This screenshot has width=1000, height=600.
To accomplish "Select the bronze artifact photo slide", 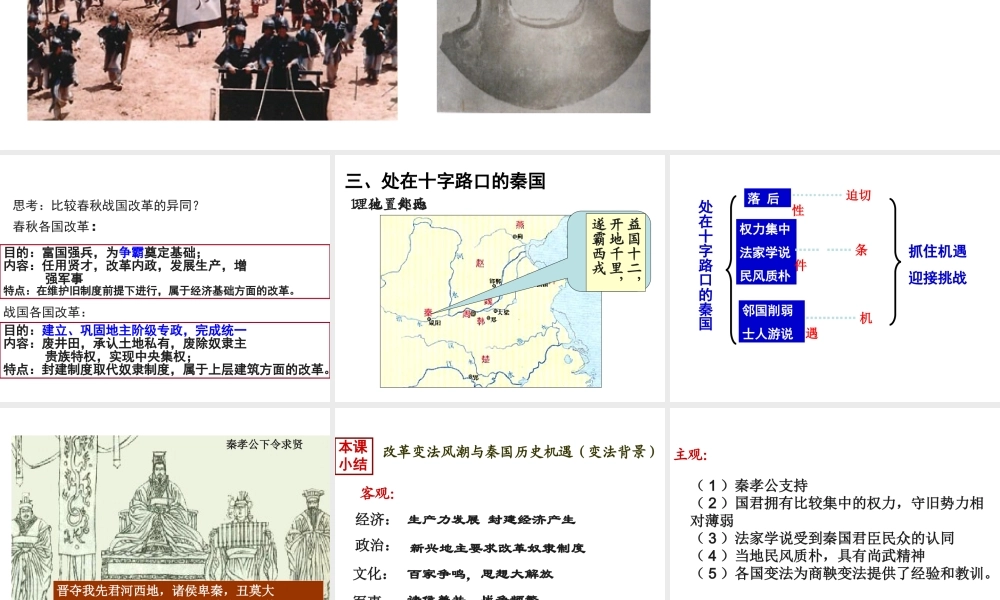I will click(x=543, y=56).
